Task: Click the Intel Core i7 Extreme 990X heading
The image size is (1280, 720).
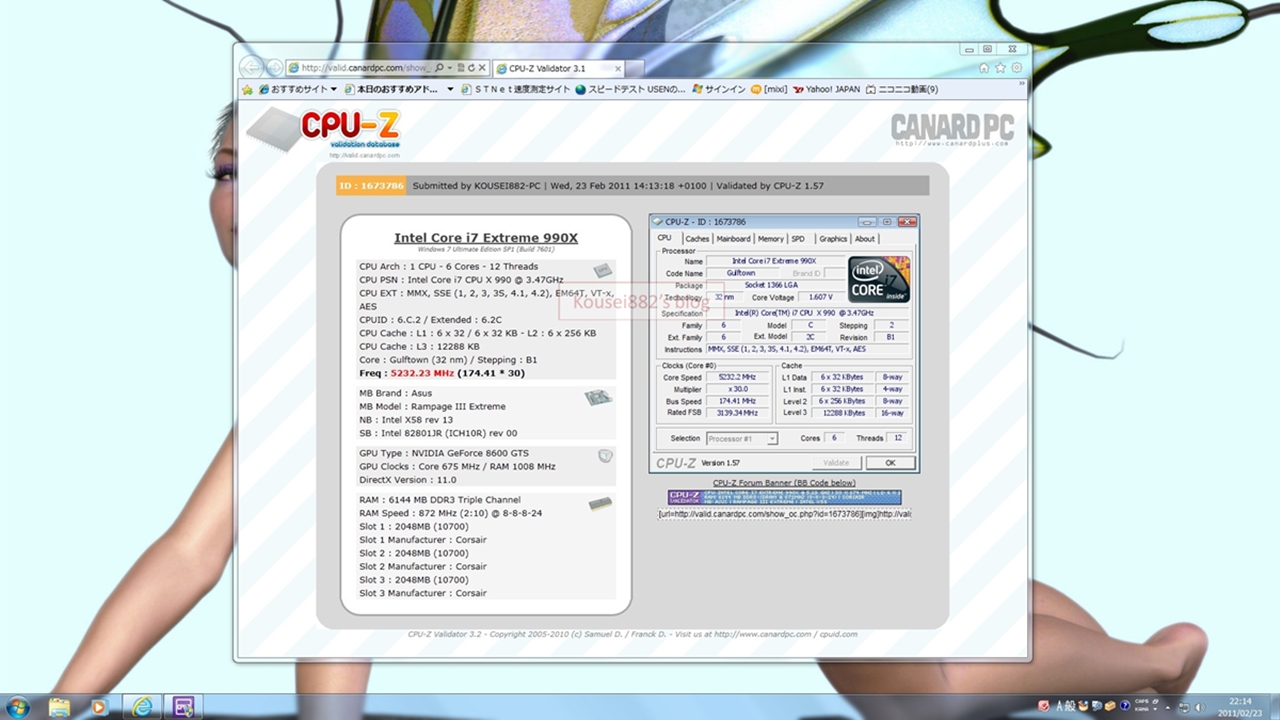Action: pos(486,238)
